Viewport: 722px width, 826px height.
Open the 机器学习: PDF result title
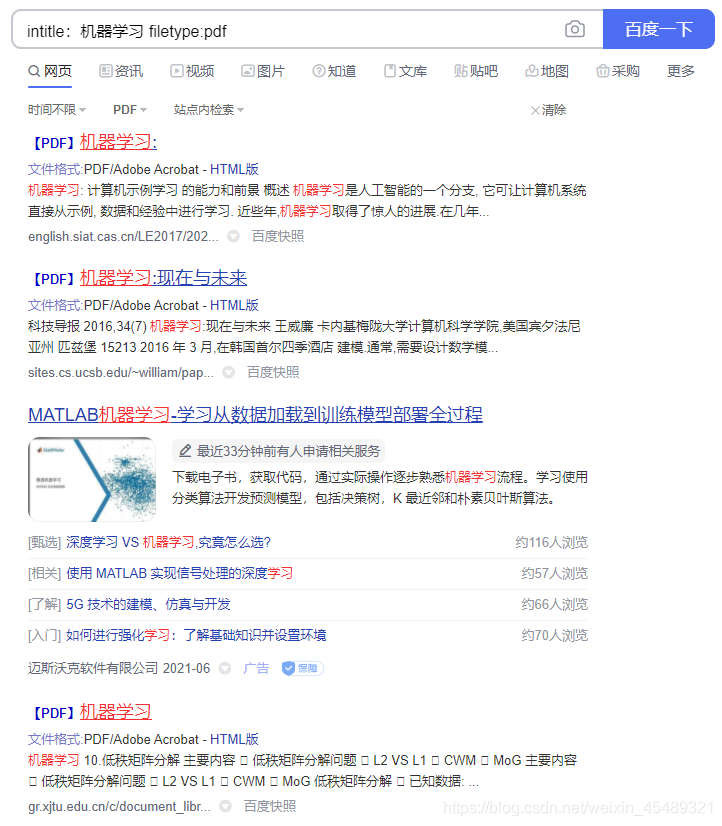click(118, 142)
